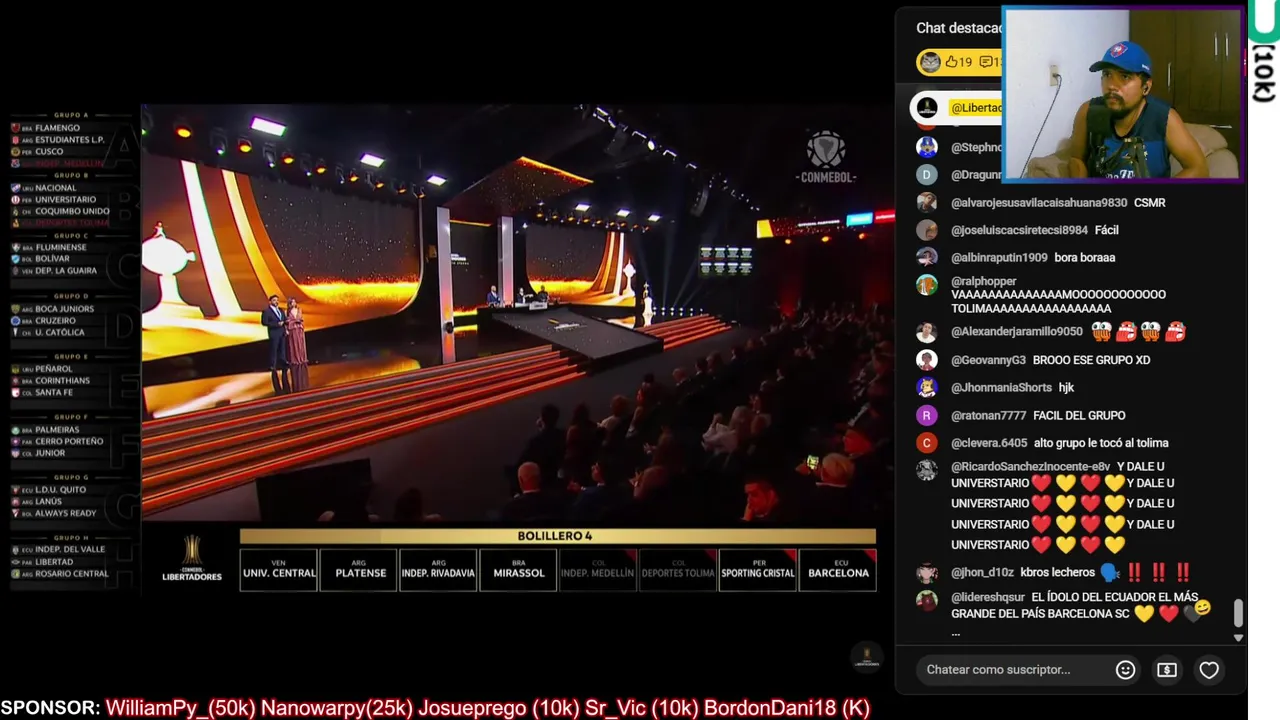Click the 'kbros lecheros' chat message
This screenshot has width=1280, height=720.
[x=1057, y=573]
